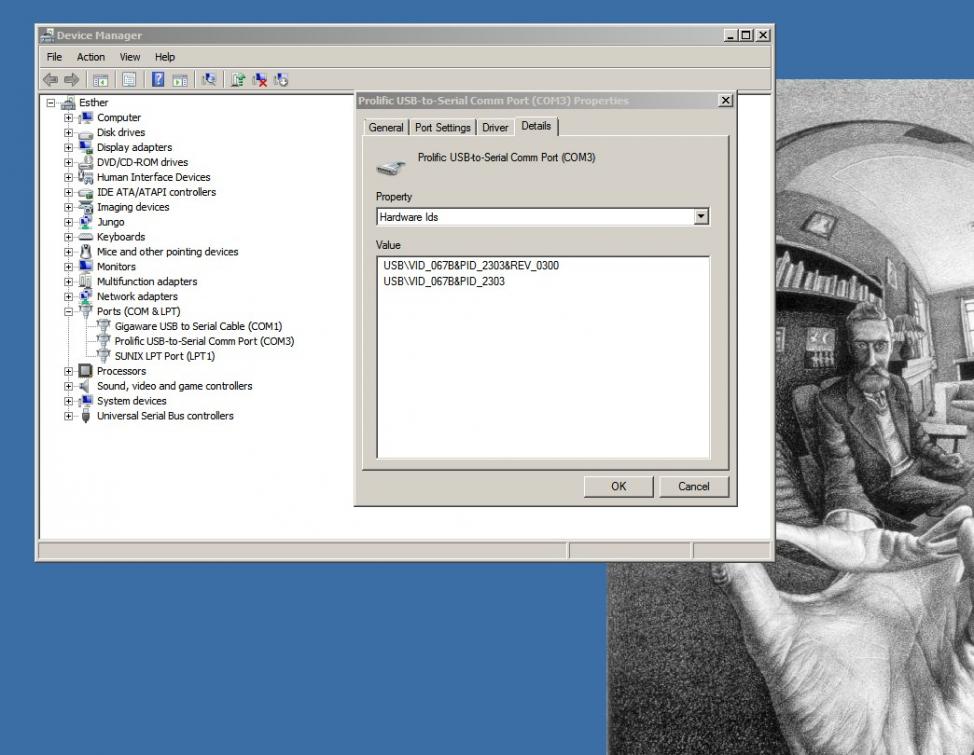Select the Details tab
Viewport: 974px width, 755px height.
(536, 126)
